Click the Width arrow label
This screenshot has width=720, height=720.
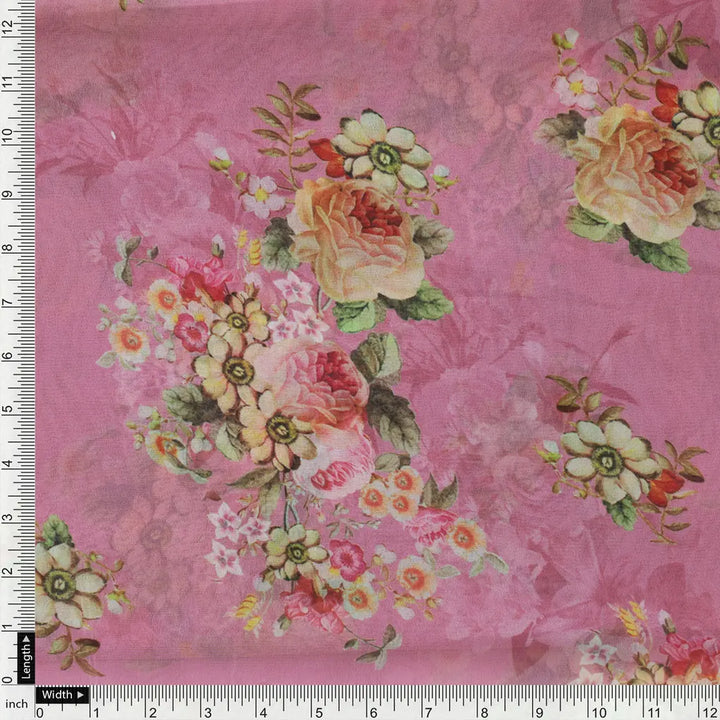[x=63, y=694]
